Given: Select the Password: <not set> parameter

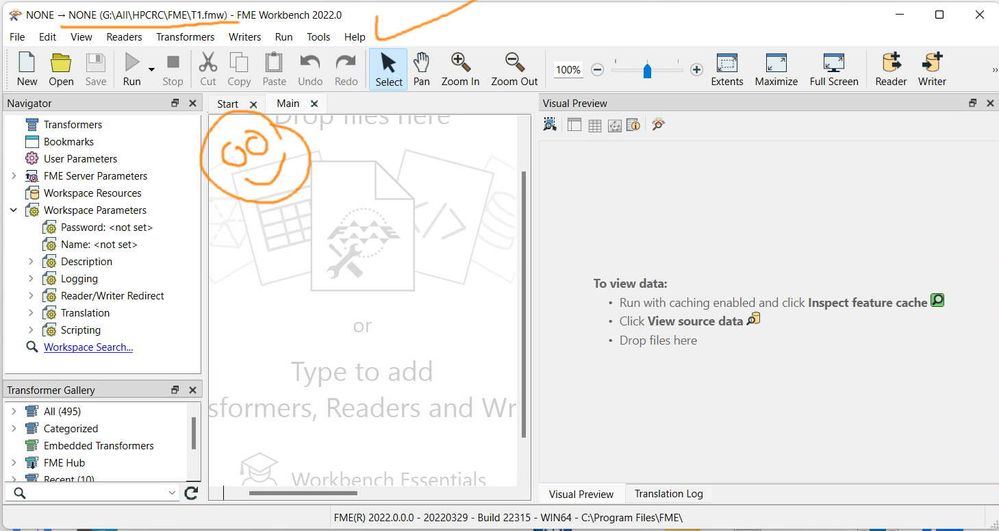Looking at the screenshot, I should click(x=106, y=228).
